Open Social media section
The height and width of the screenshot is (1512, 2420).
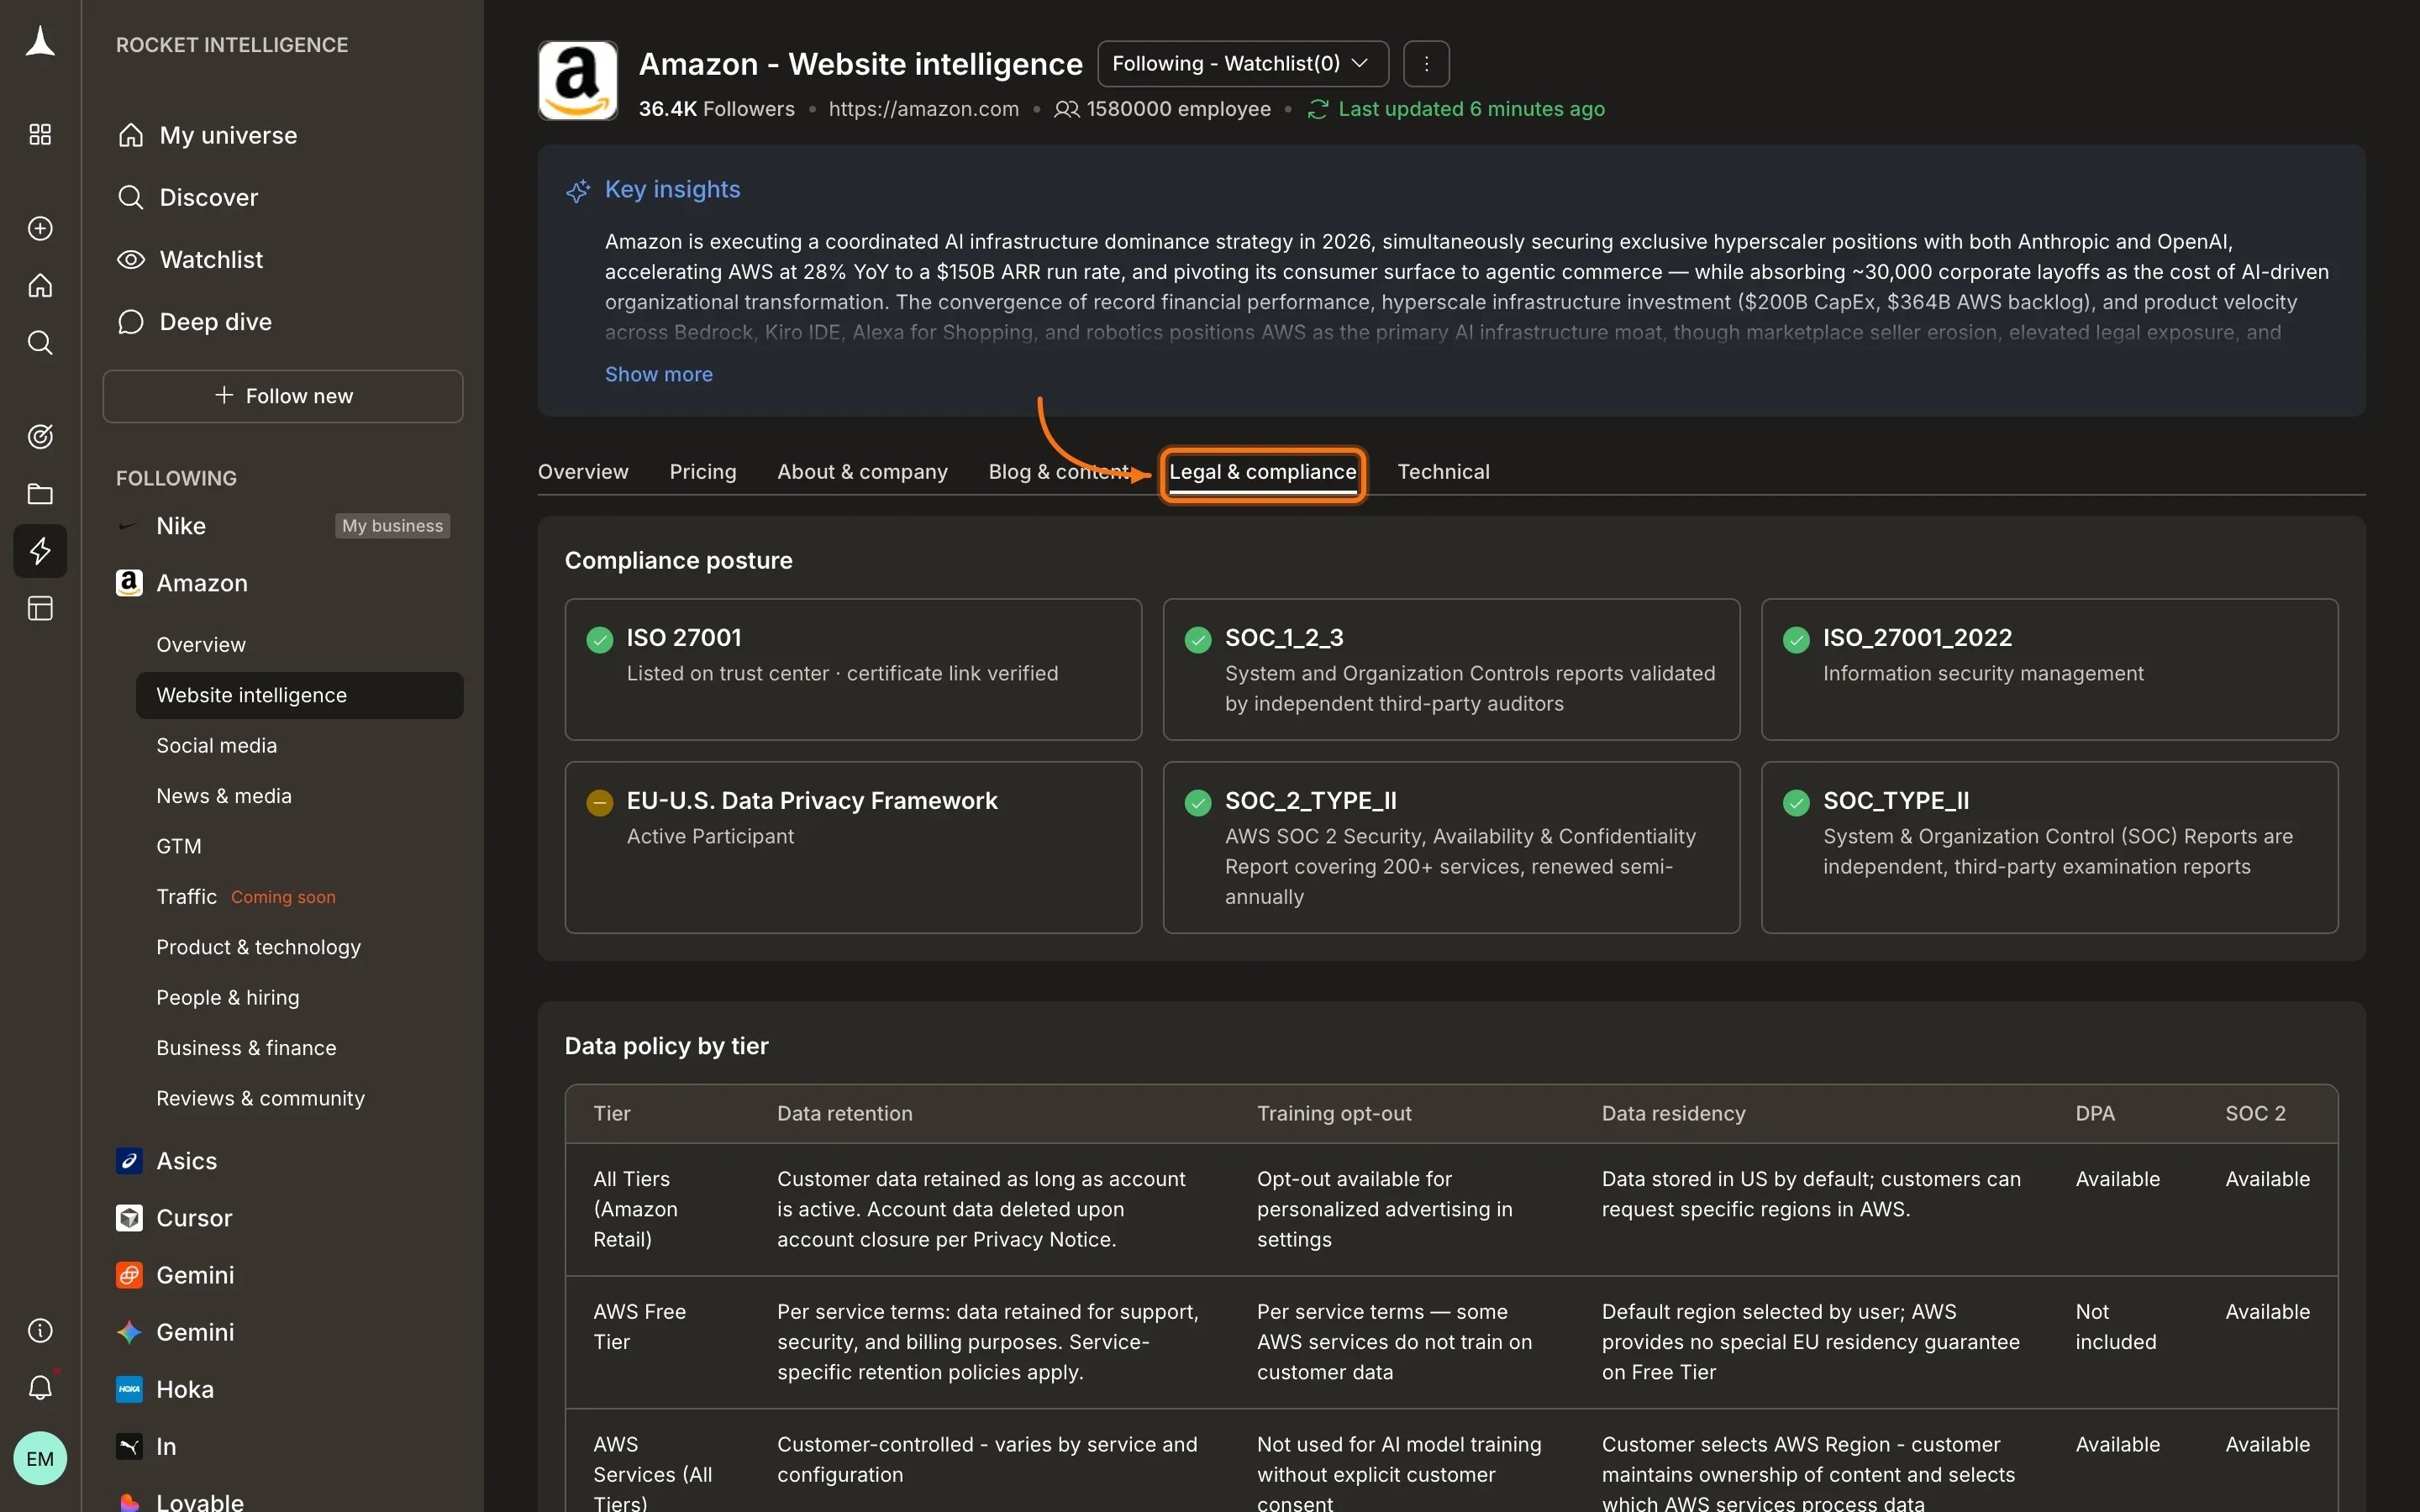217,745
